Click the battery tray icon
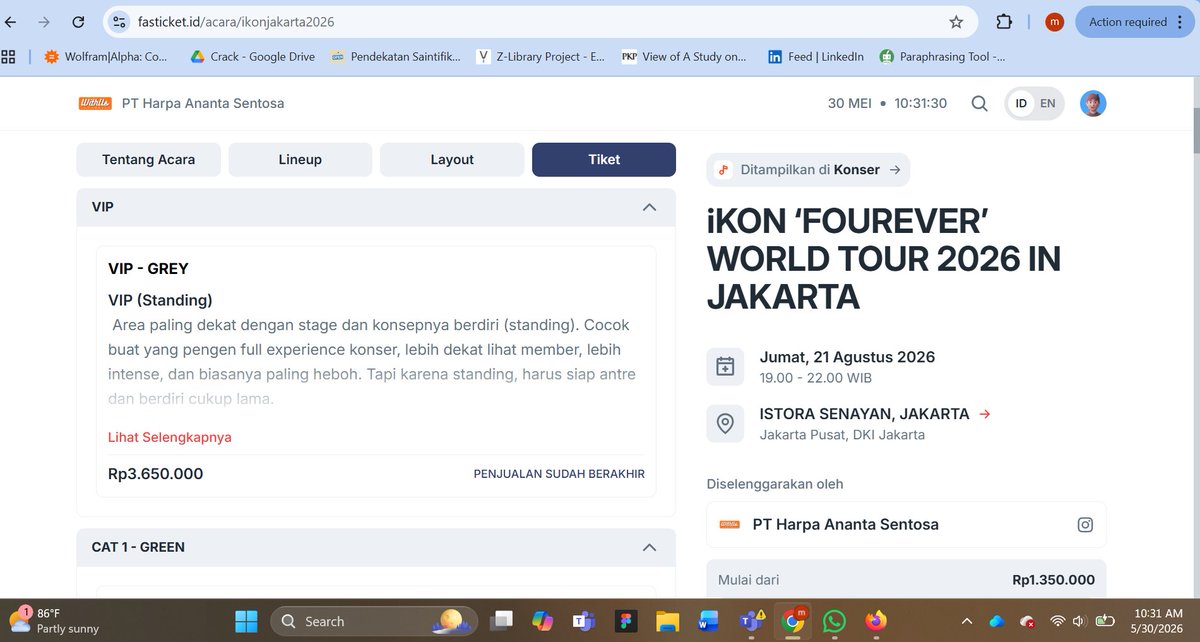Viewport: 1200px width, 642px height. pos(1105,621)
